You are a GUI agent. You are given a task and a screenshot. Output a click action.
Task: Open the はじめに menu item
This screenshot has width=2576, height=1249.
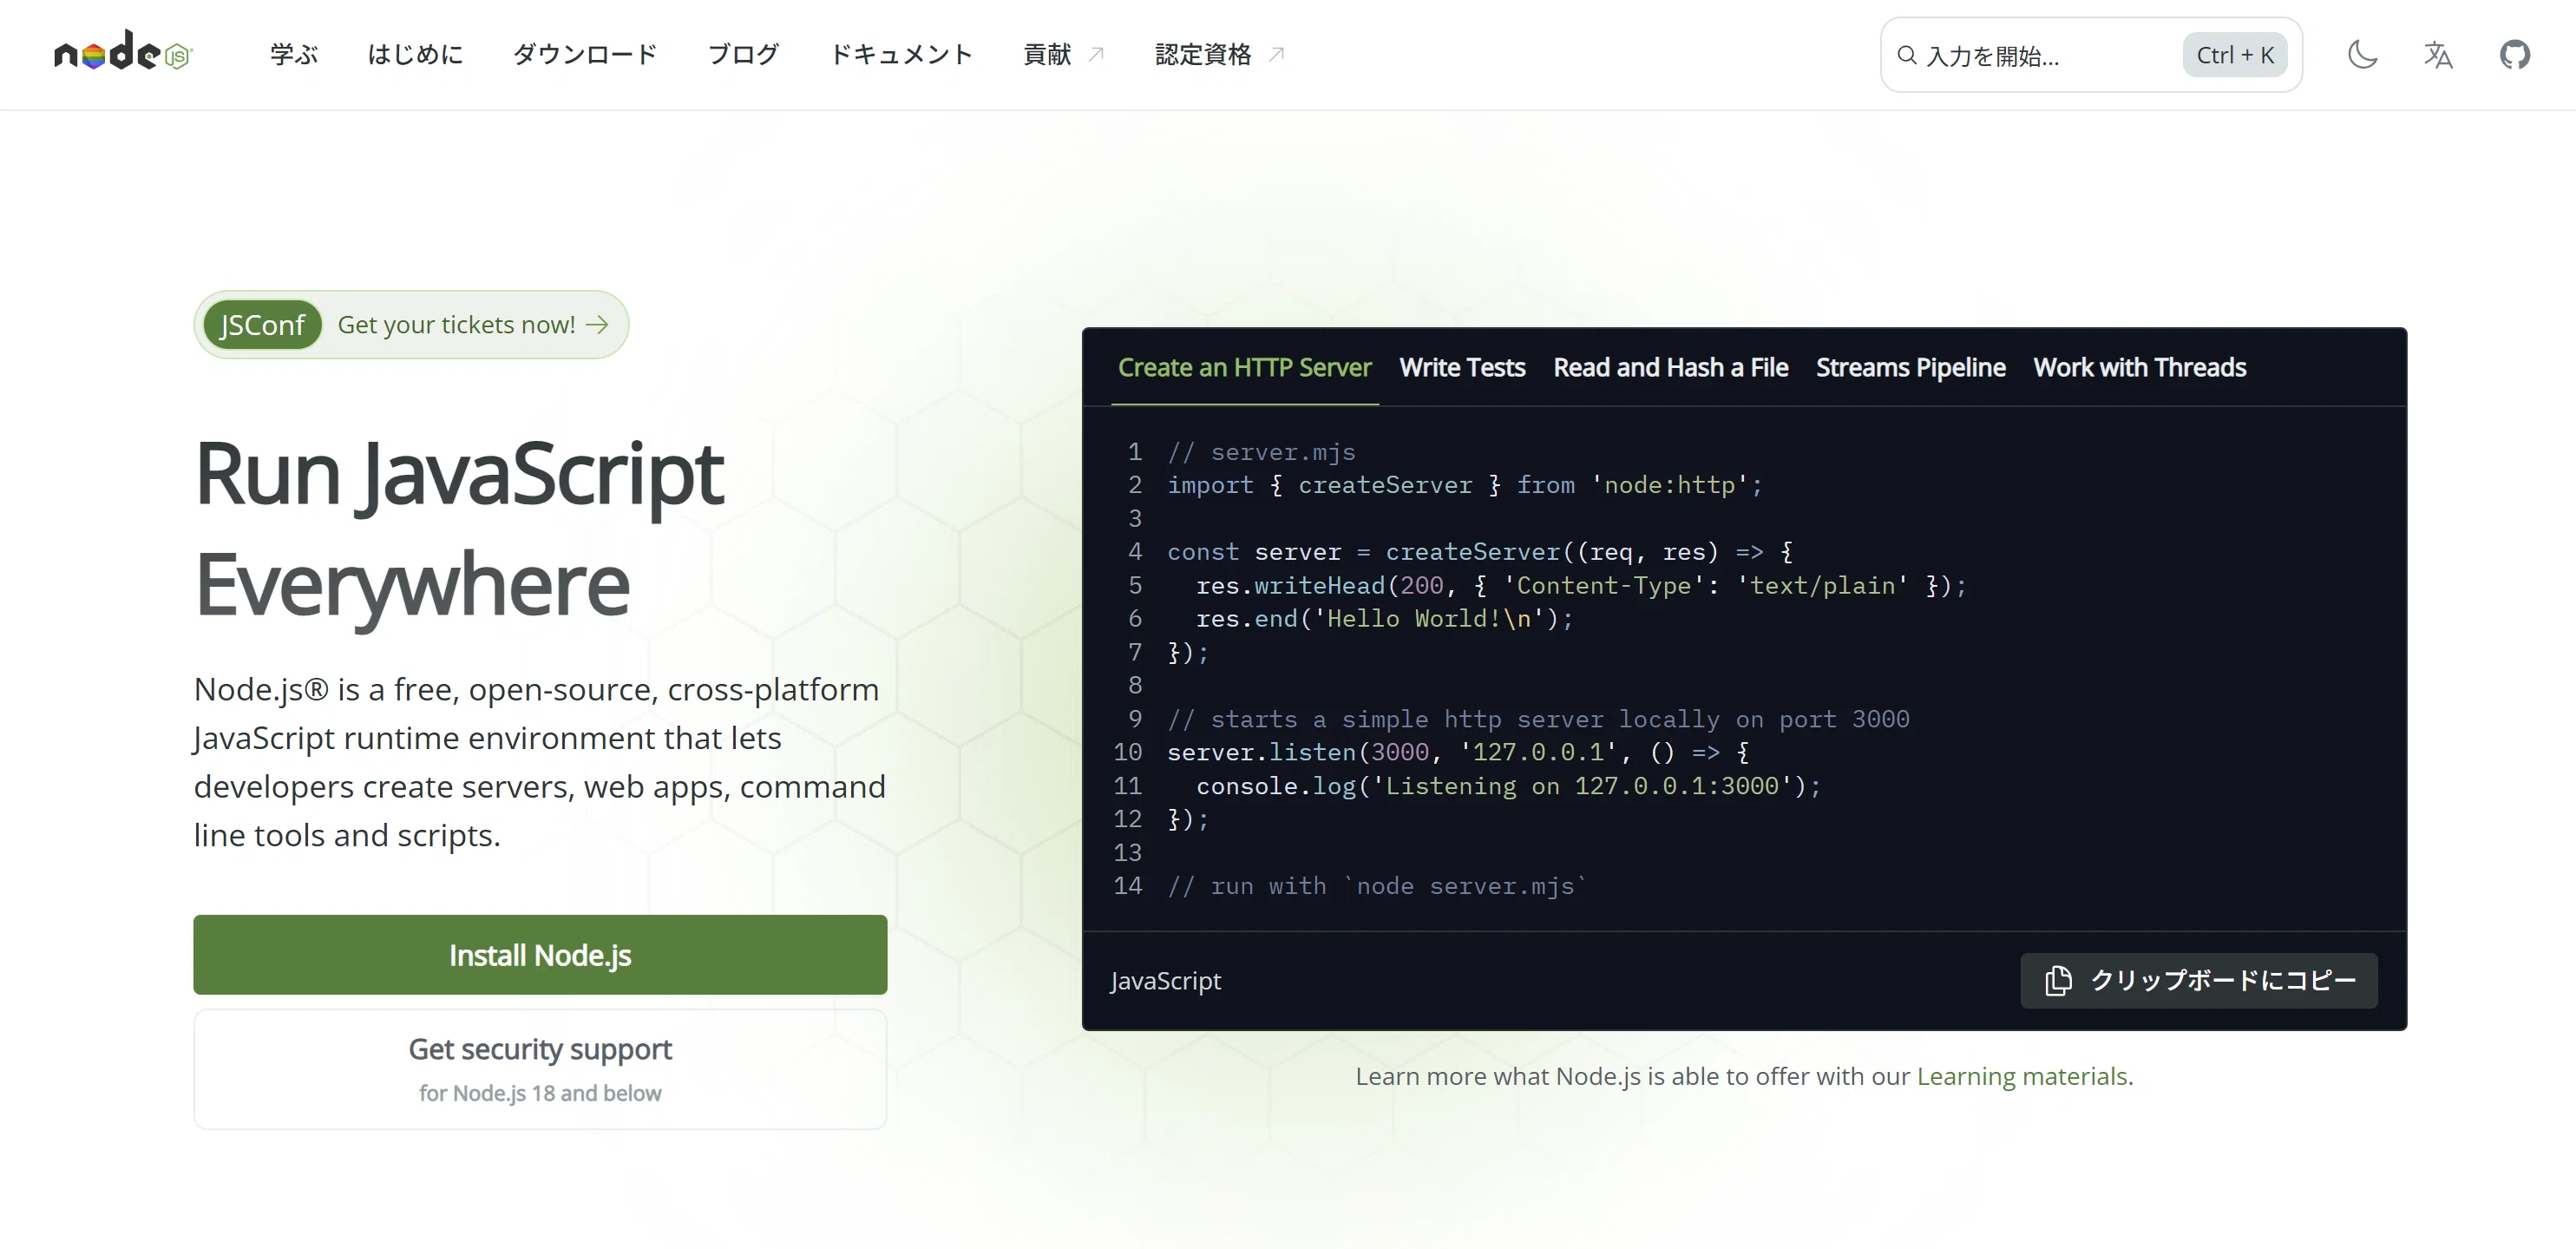(x=415, y=54)
